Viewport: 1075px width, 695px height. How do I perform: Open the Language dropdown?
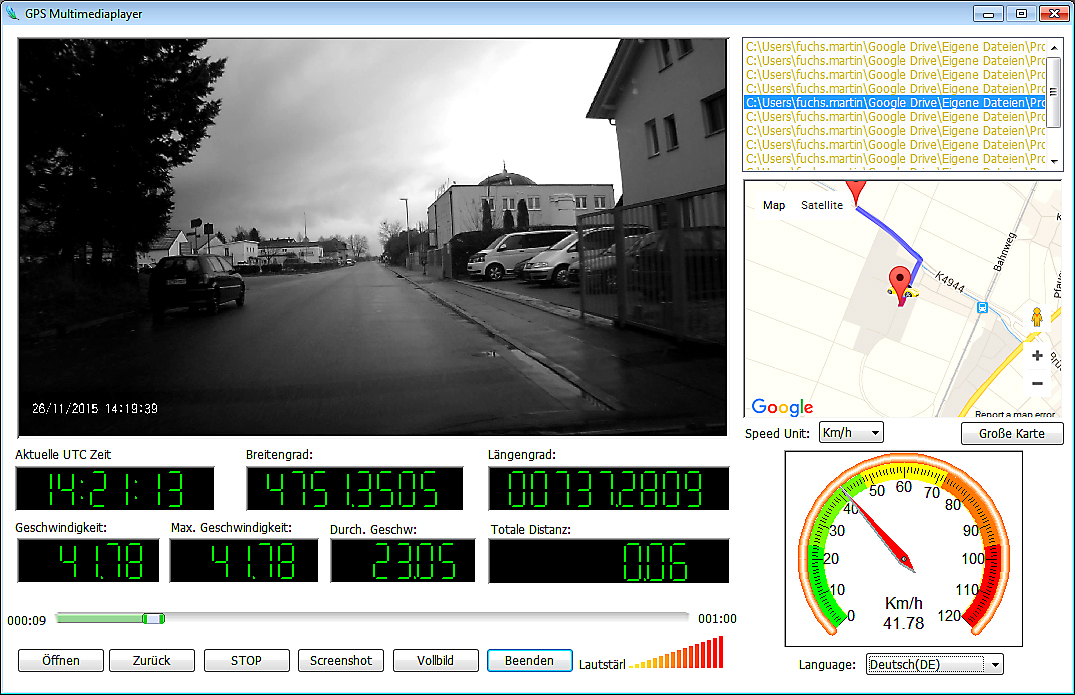(934, 665)
